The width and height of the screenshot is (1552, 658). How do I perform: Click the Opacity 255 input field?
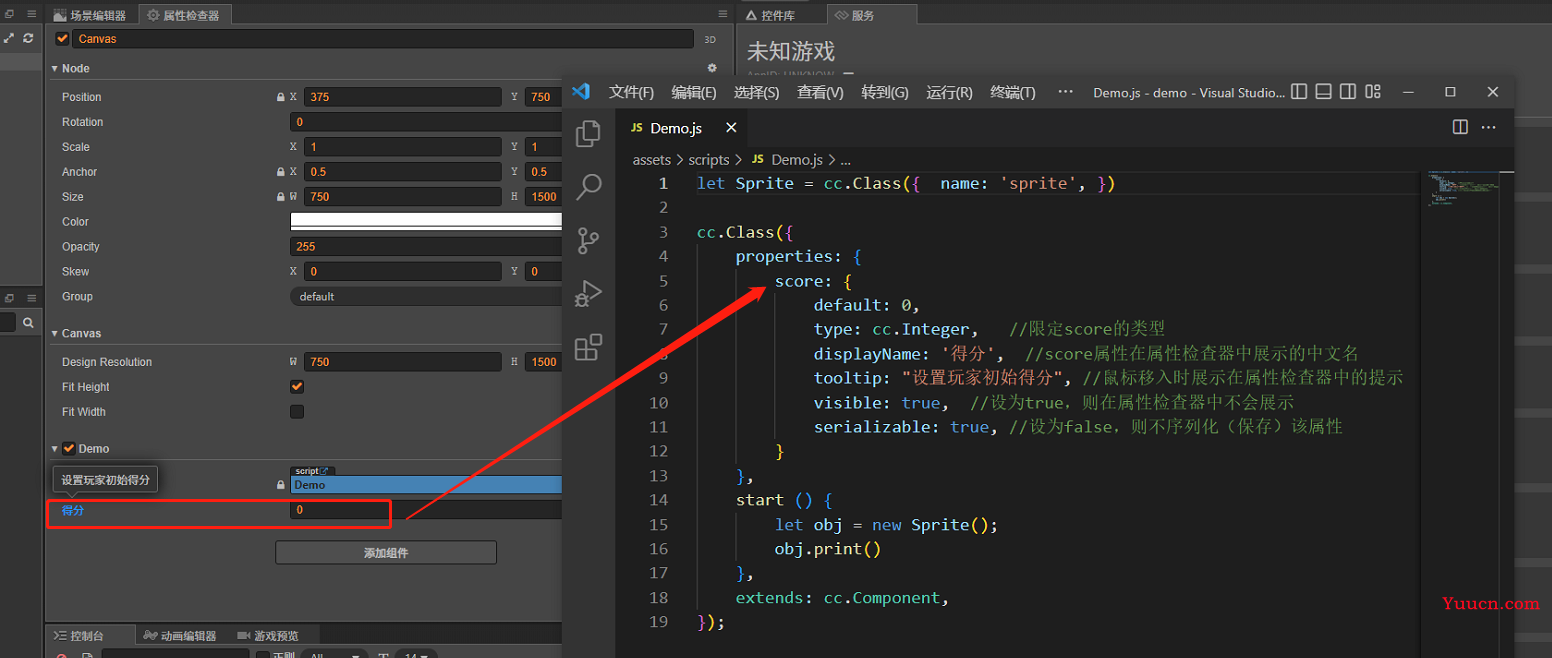click(x=427, y=247)
